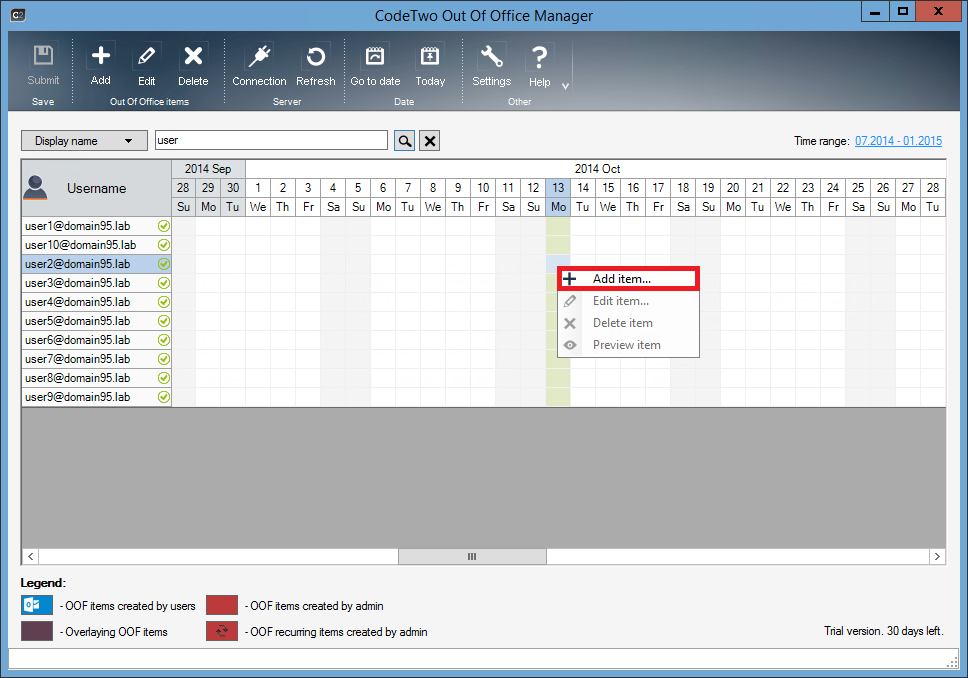Click the recurring admin OOF items legend icon
968x678 pixels.
pos(222,631)
